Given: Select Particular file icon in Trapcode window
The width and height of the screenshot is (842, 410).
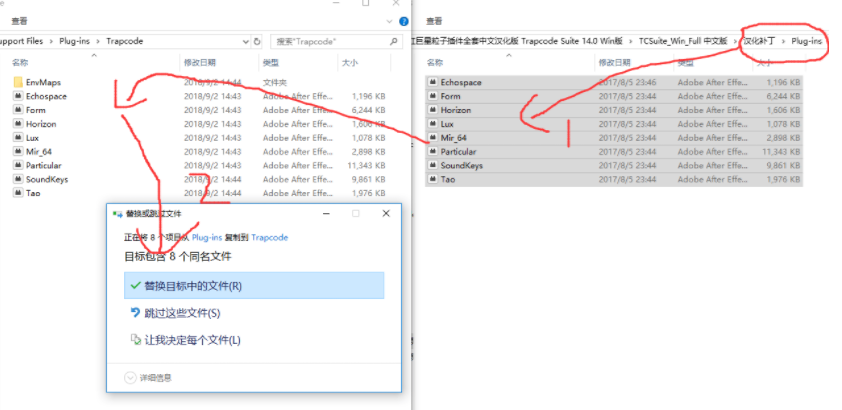Looking at the screenshot, I should (18, 165).
